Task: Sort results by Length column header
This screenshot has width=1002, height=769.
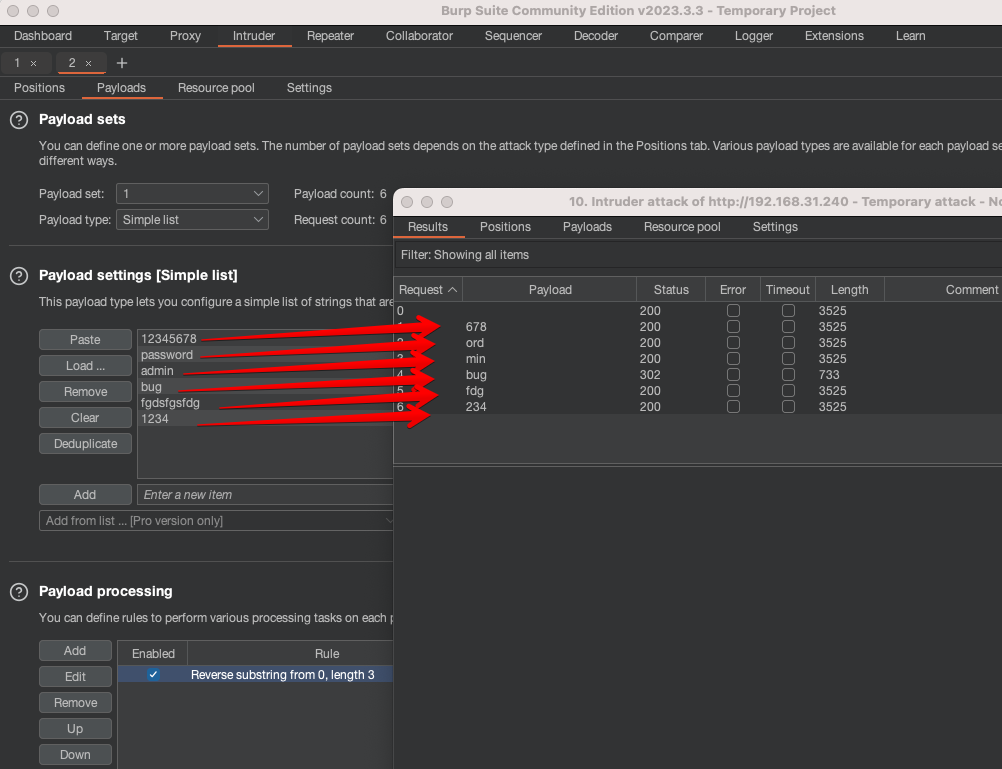Action: click(x=849, y=290)
